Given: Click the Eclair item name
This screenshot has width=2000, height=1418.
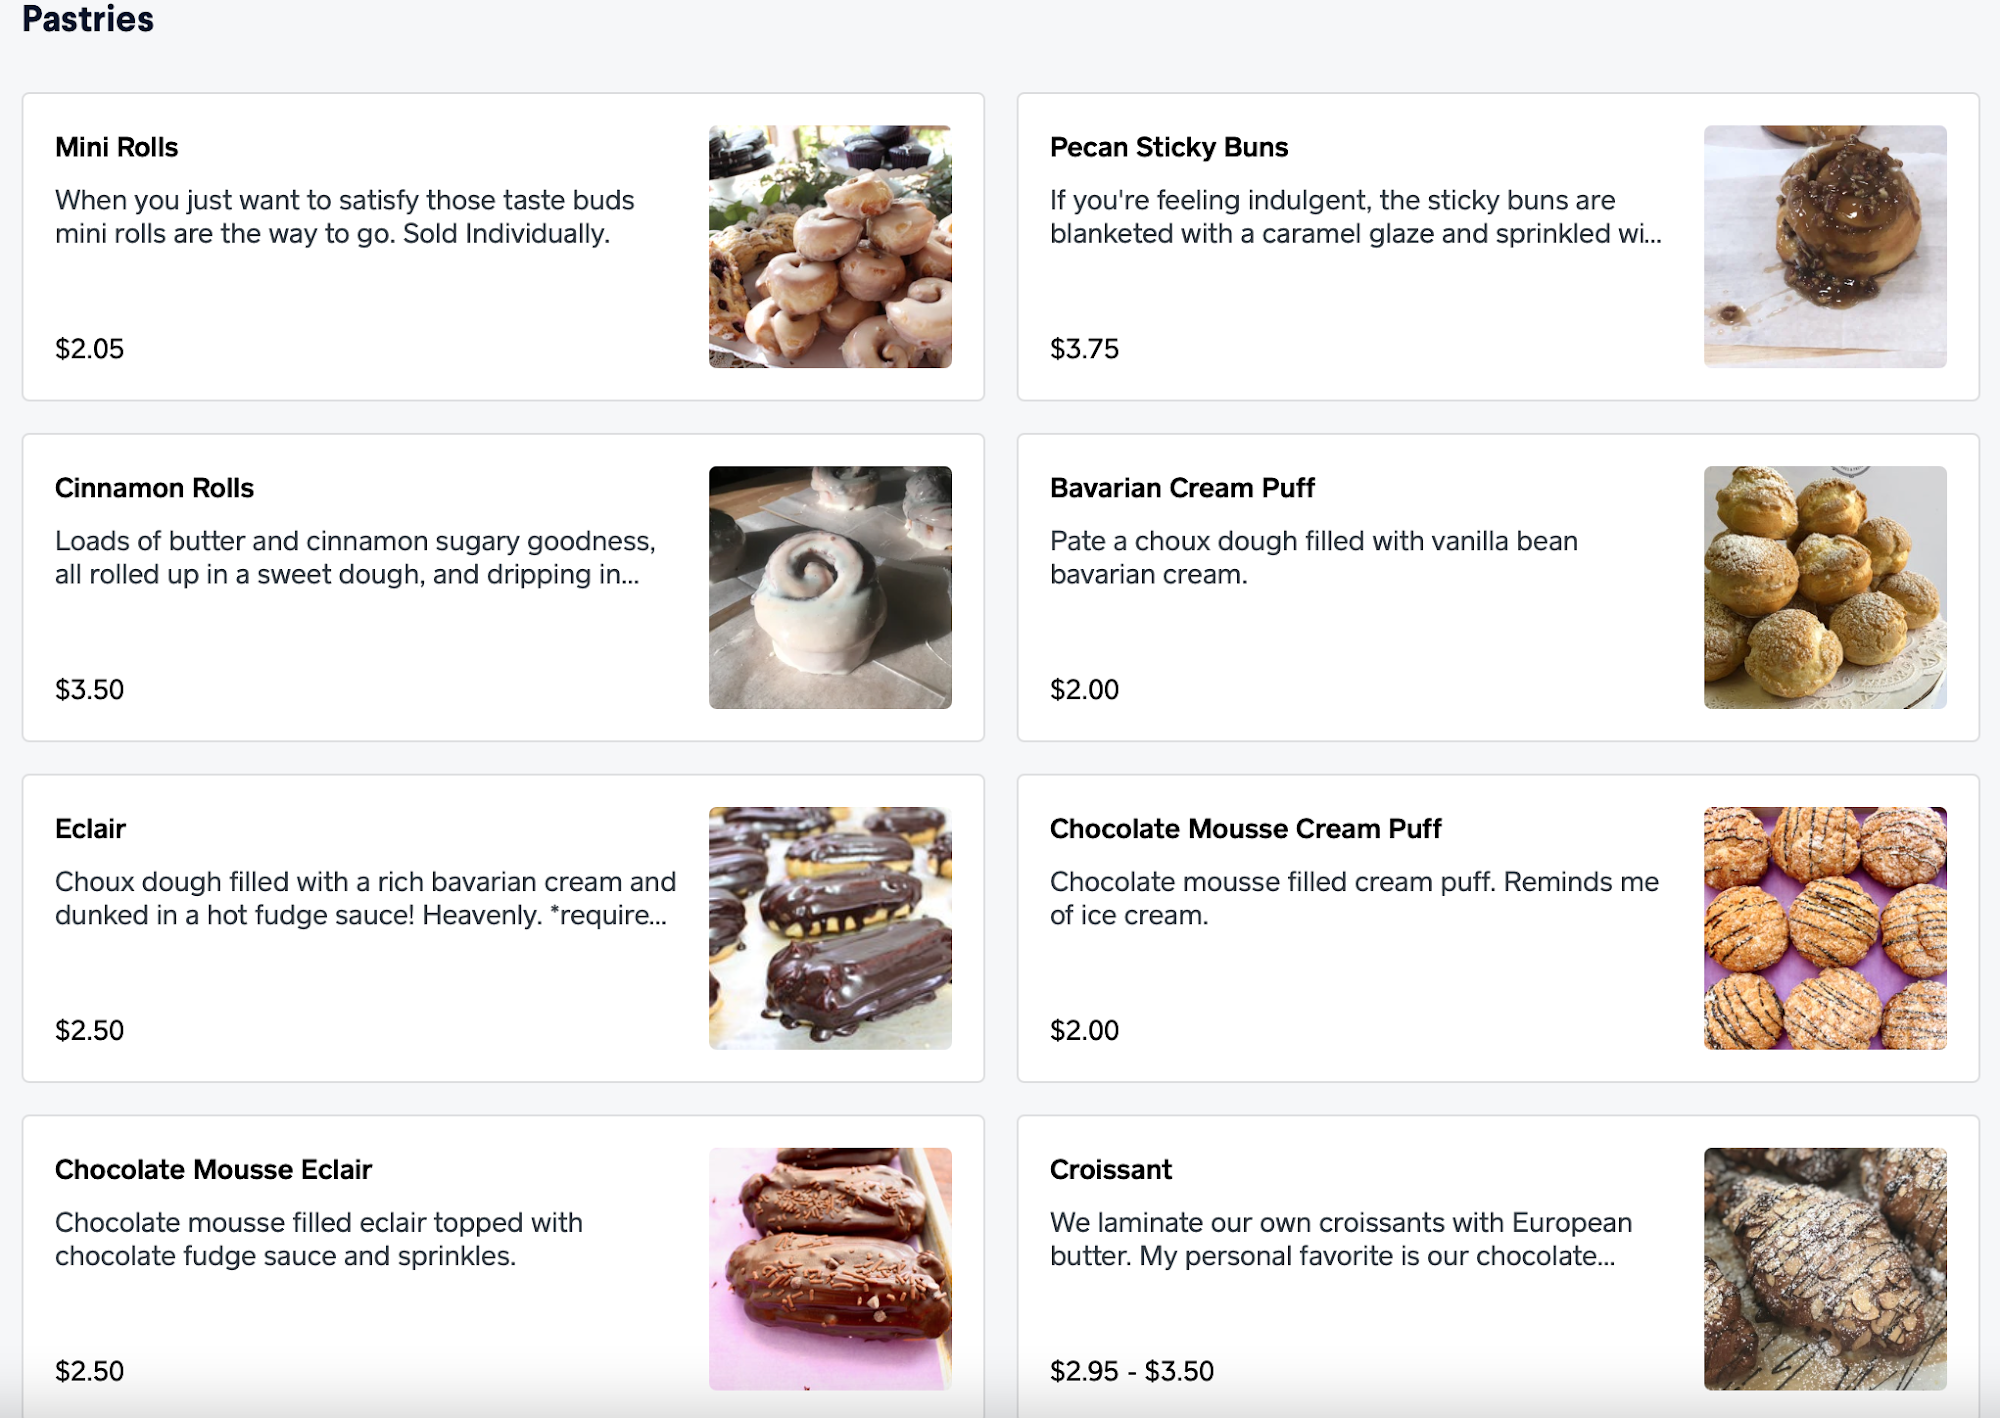Looking at the screenshot, I should pyautogui.click(x=90, y=829).
